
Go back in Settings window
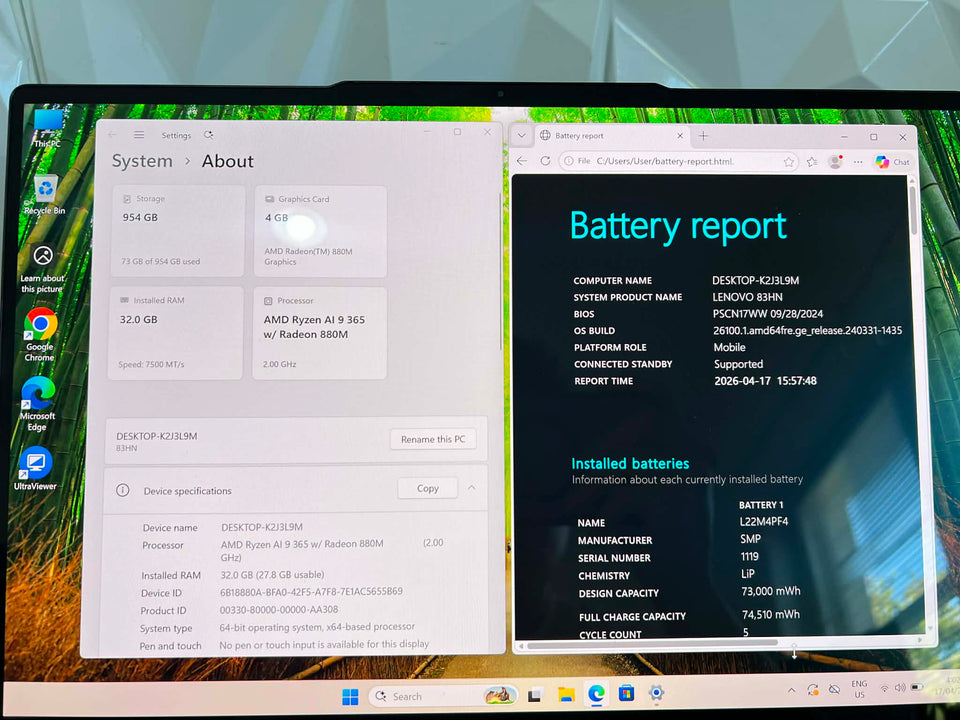pyautogui.click(x=113, y=135)
